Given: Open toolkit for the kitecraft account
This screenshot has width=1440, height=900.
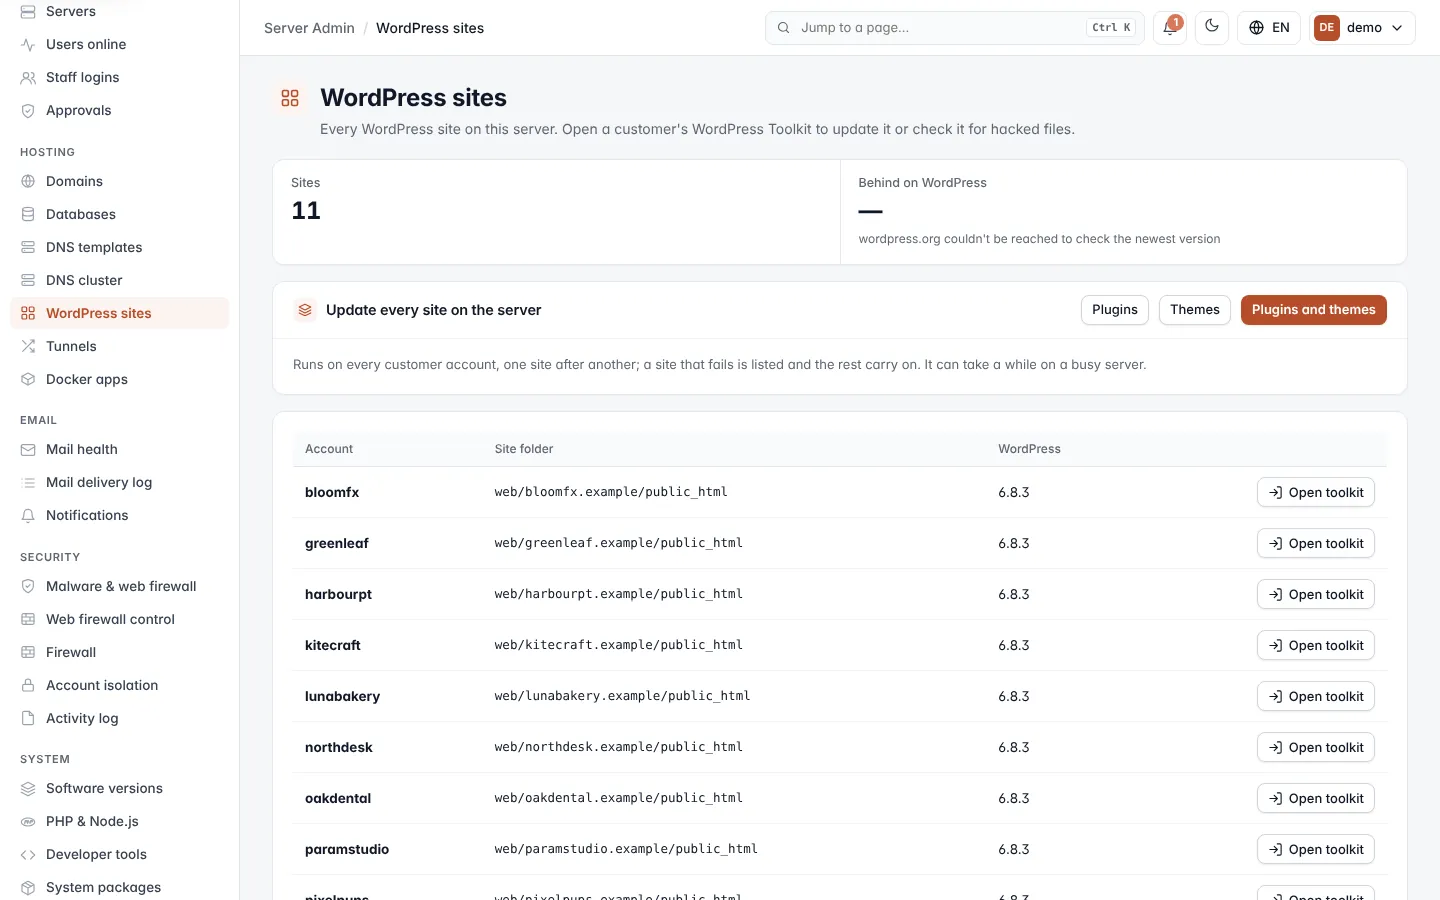Looking at the screenshot, I should tap(1316, 645).
